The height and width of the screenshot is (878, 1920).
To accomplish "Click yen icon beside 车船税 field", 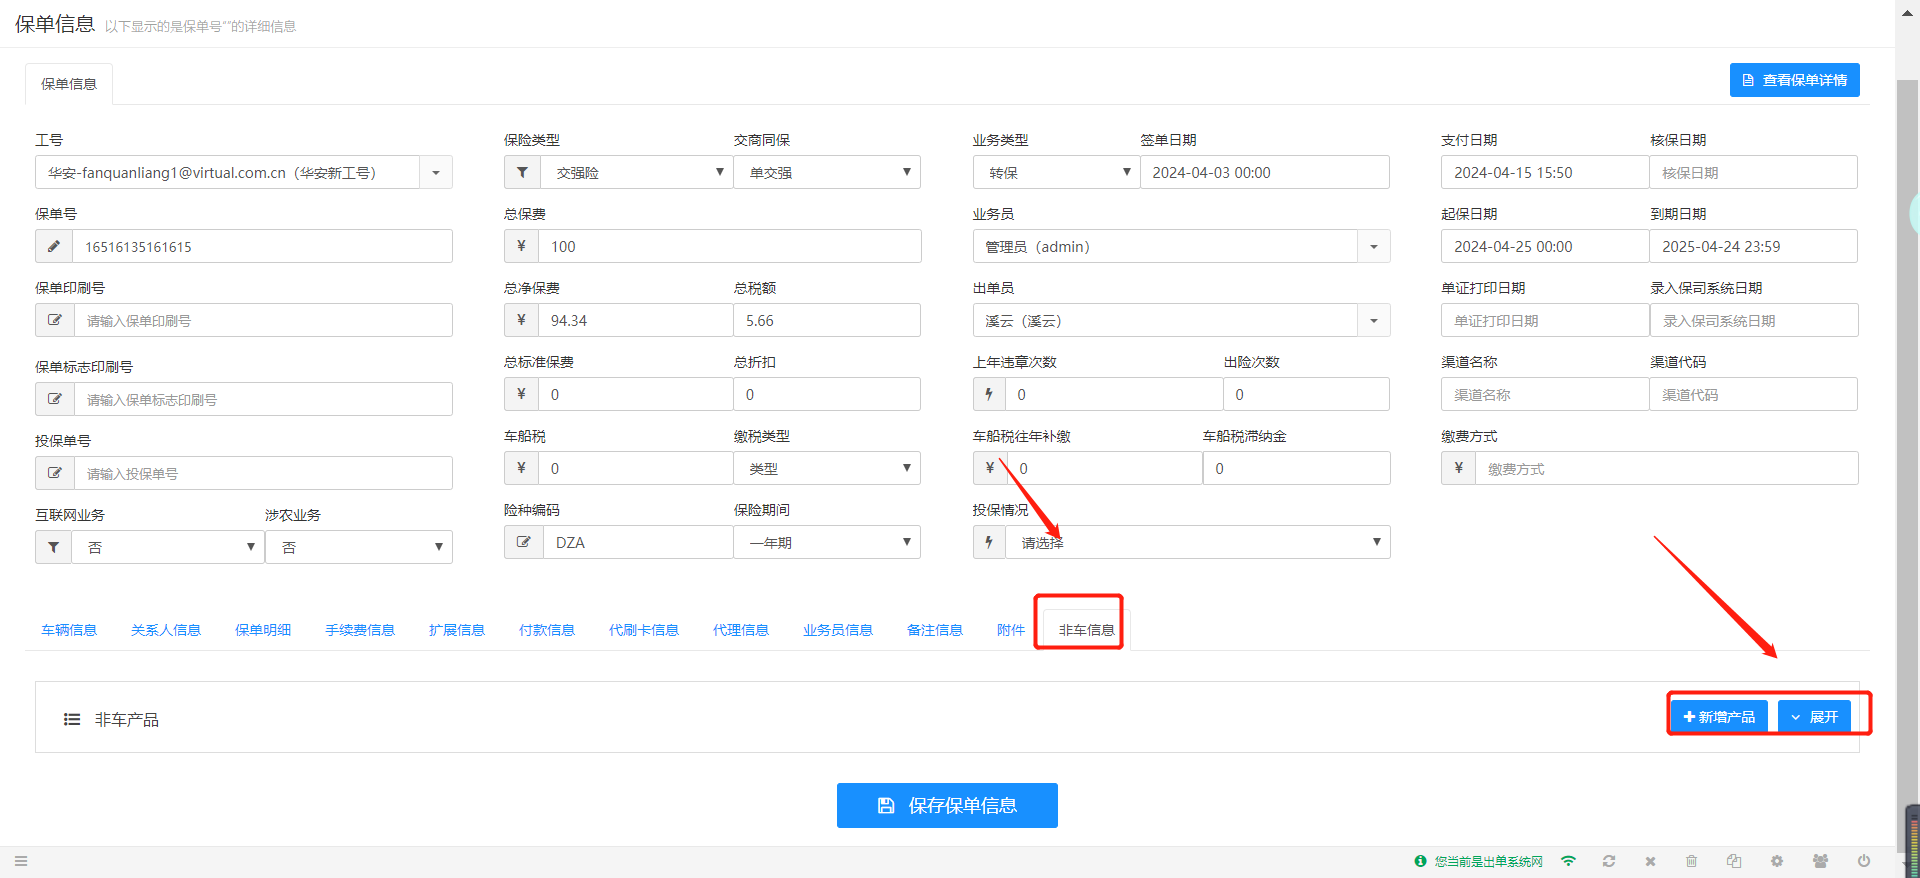I will [x=521, y=468].
